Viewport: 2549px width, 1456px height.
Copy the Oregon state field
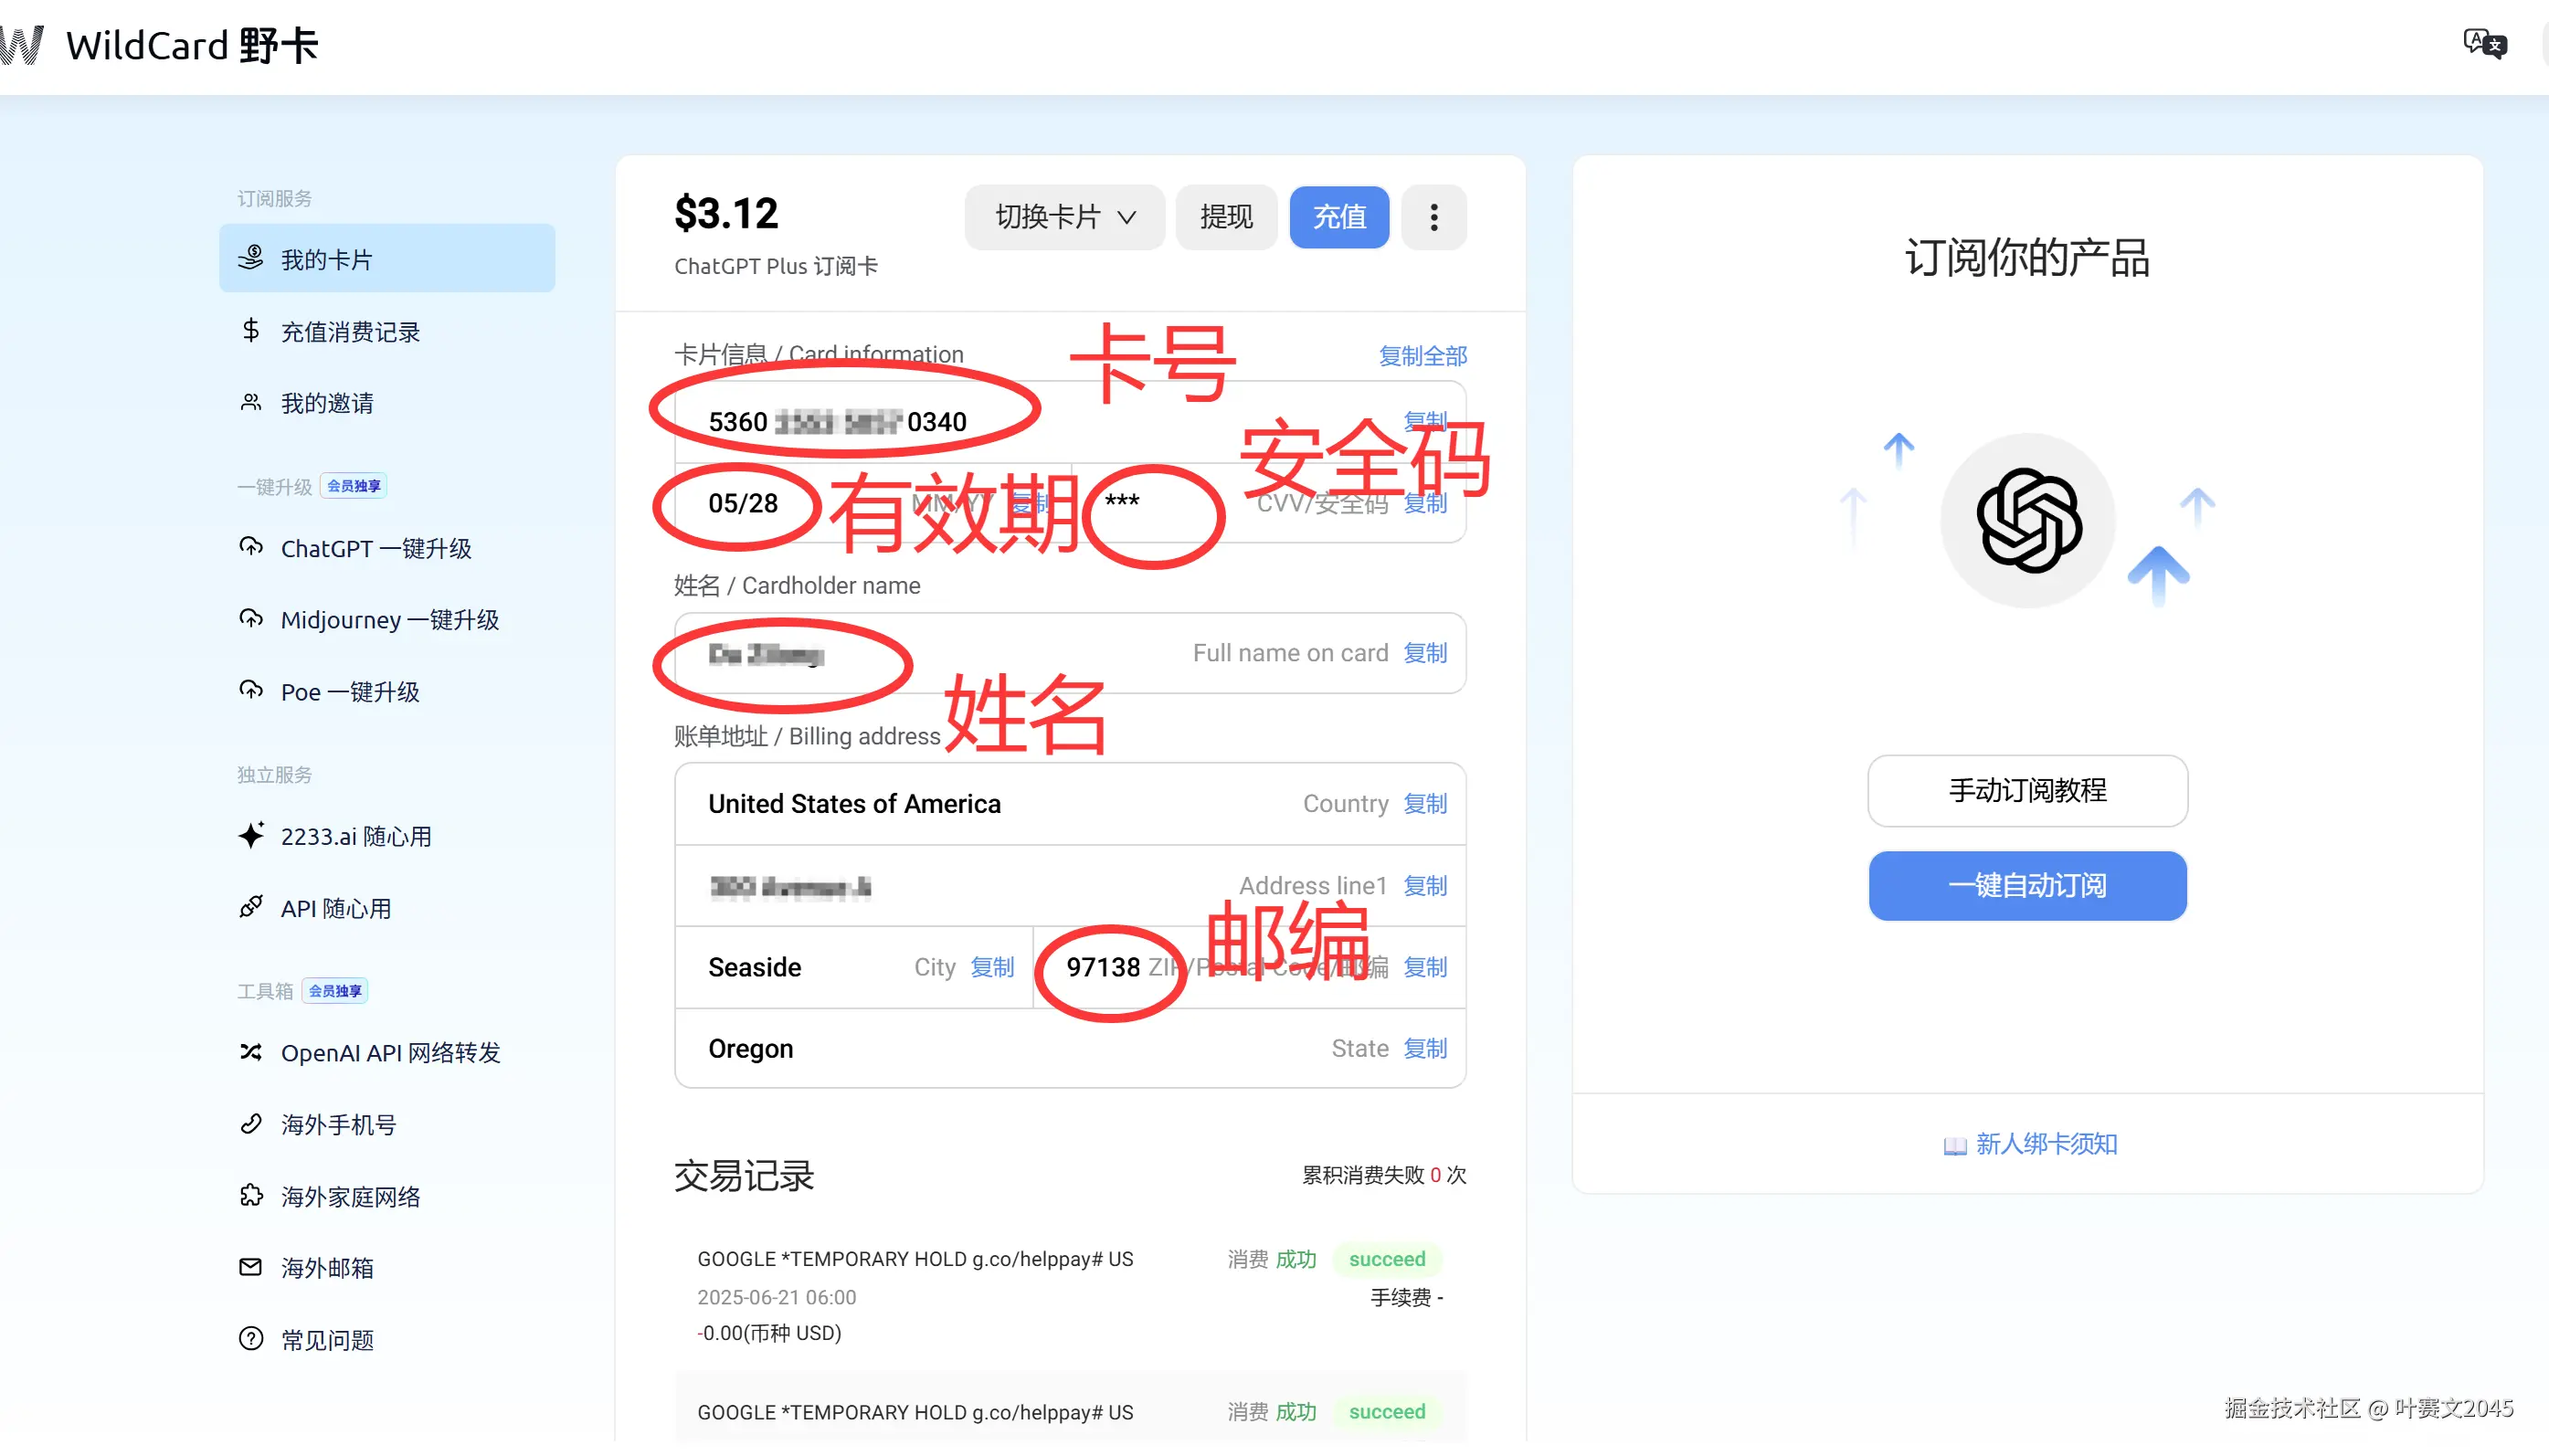point(1424,1048)
